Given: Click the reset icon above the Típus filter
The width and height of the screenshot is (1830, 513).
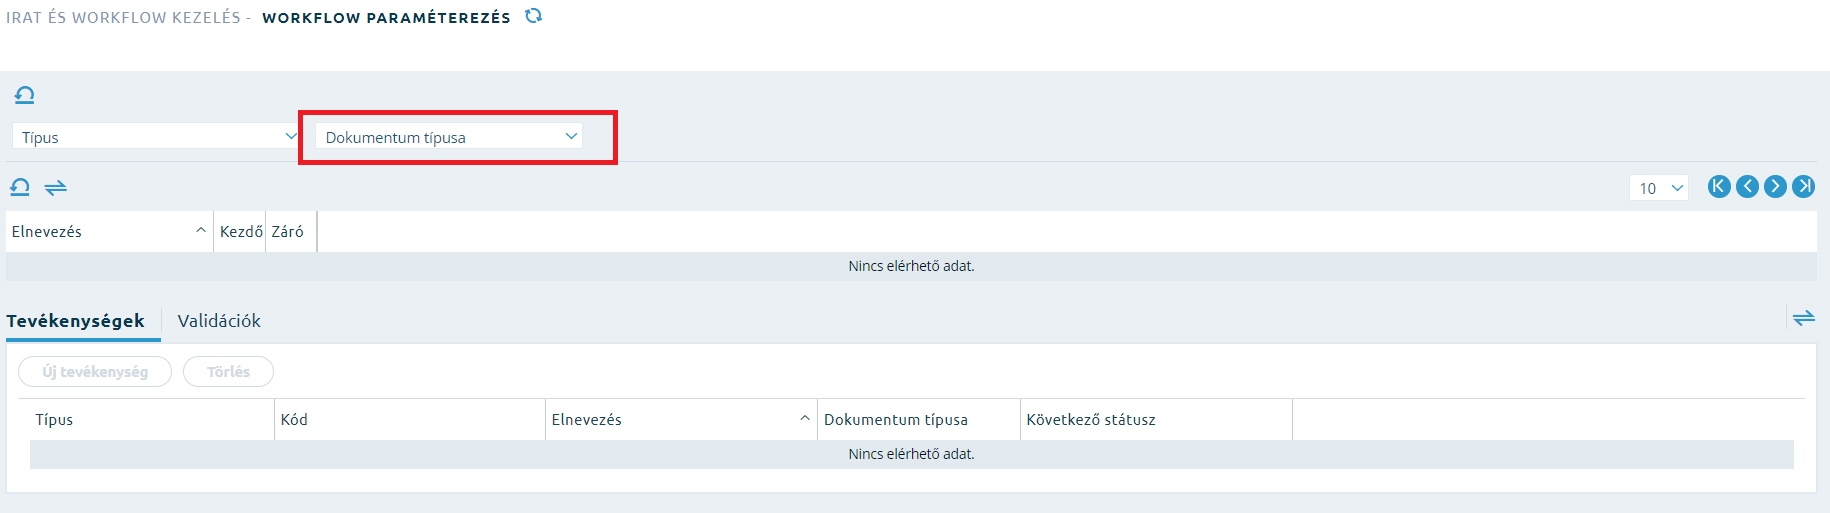Looking at the screenshot, I should click(x=25, y=95).
